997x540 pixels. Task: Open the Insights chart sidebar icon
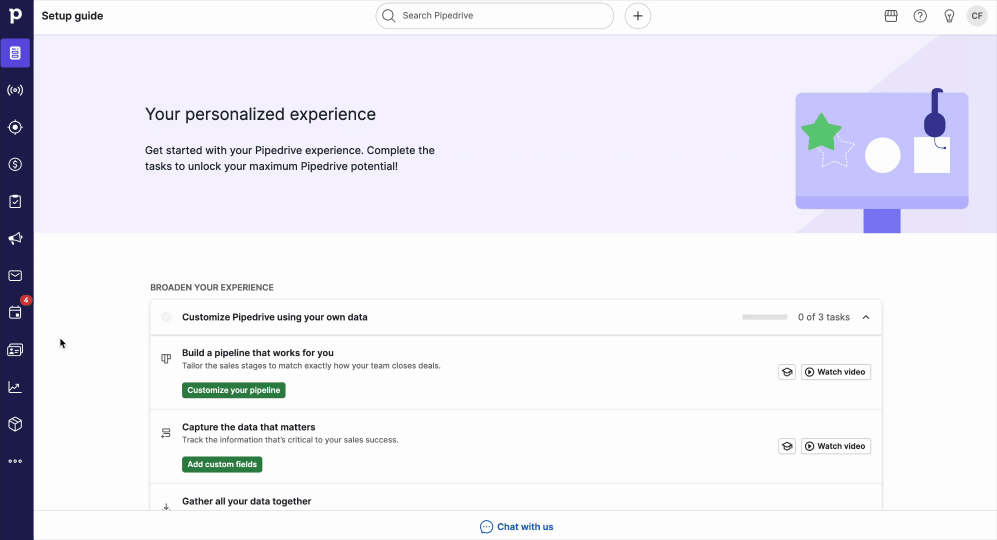coord(15,387)
